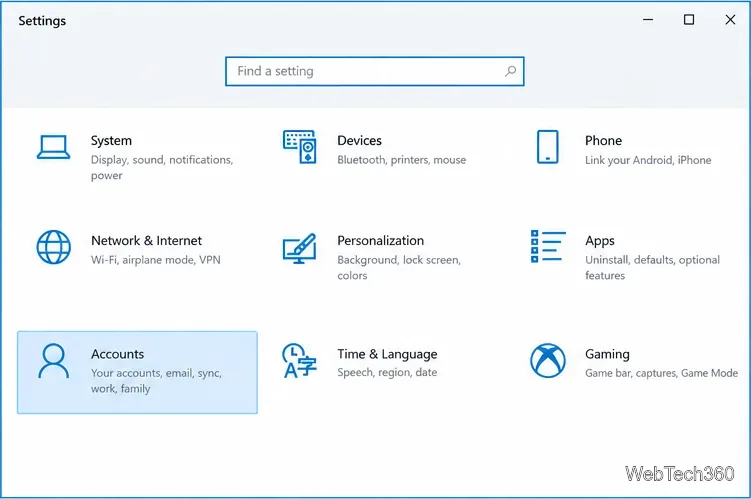Close the Settings window

730,20
